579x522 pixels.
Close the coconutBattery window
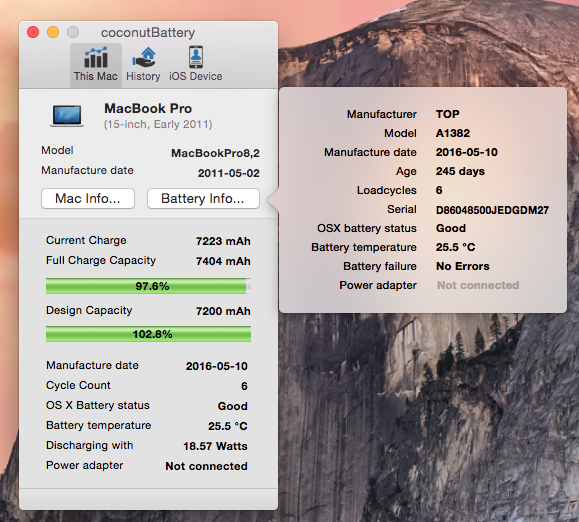click(x=33, y=32)
